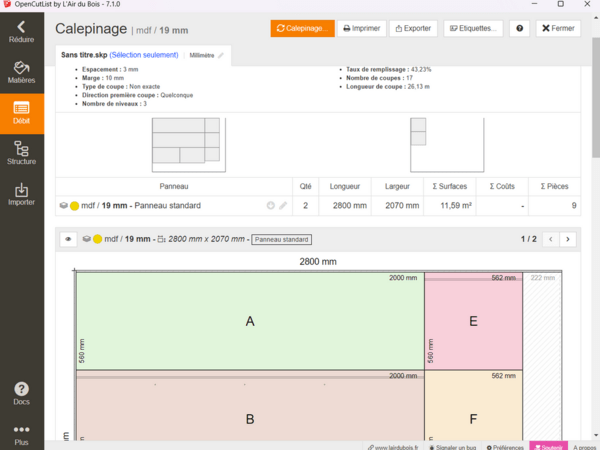Open the Plus menu in the sidebar
Screen dimensions: 600x450
21,434
